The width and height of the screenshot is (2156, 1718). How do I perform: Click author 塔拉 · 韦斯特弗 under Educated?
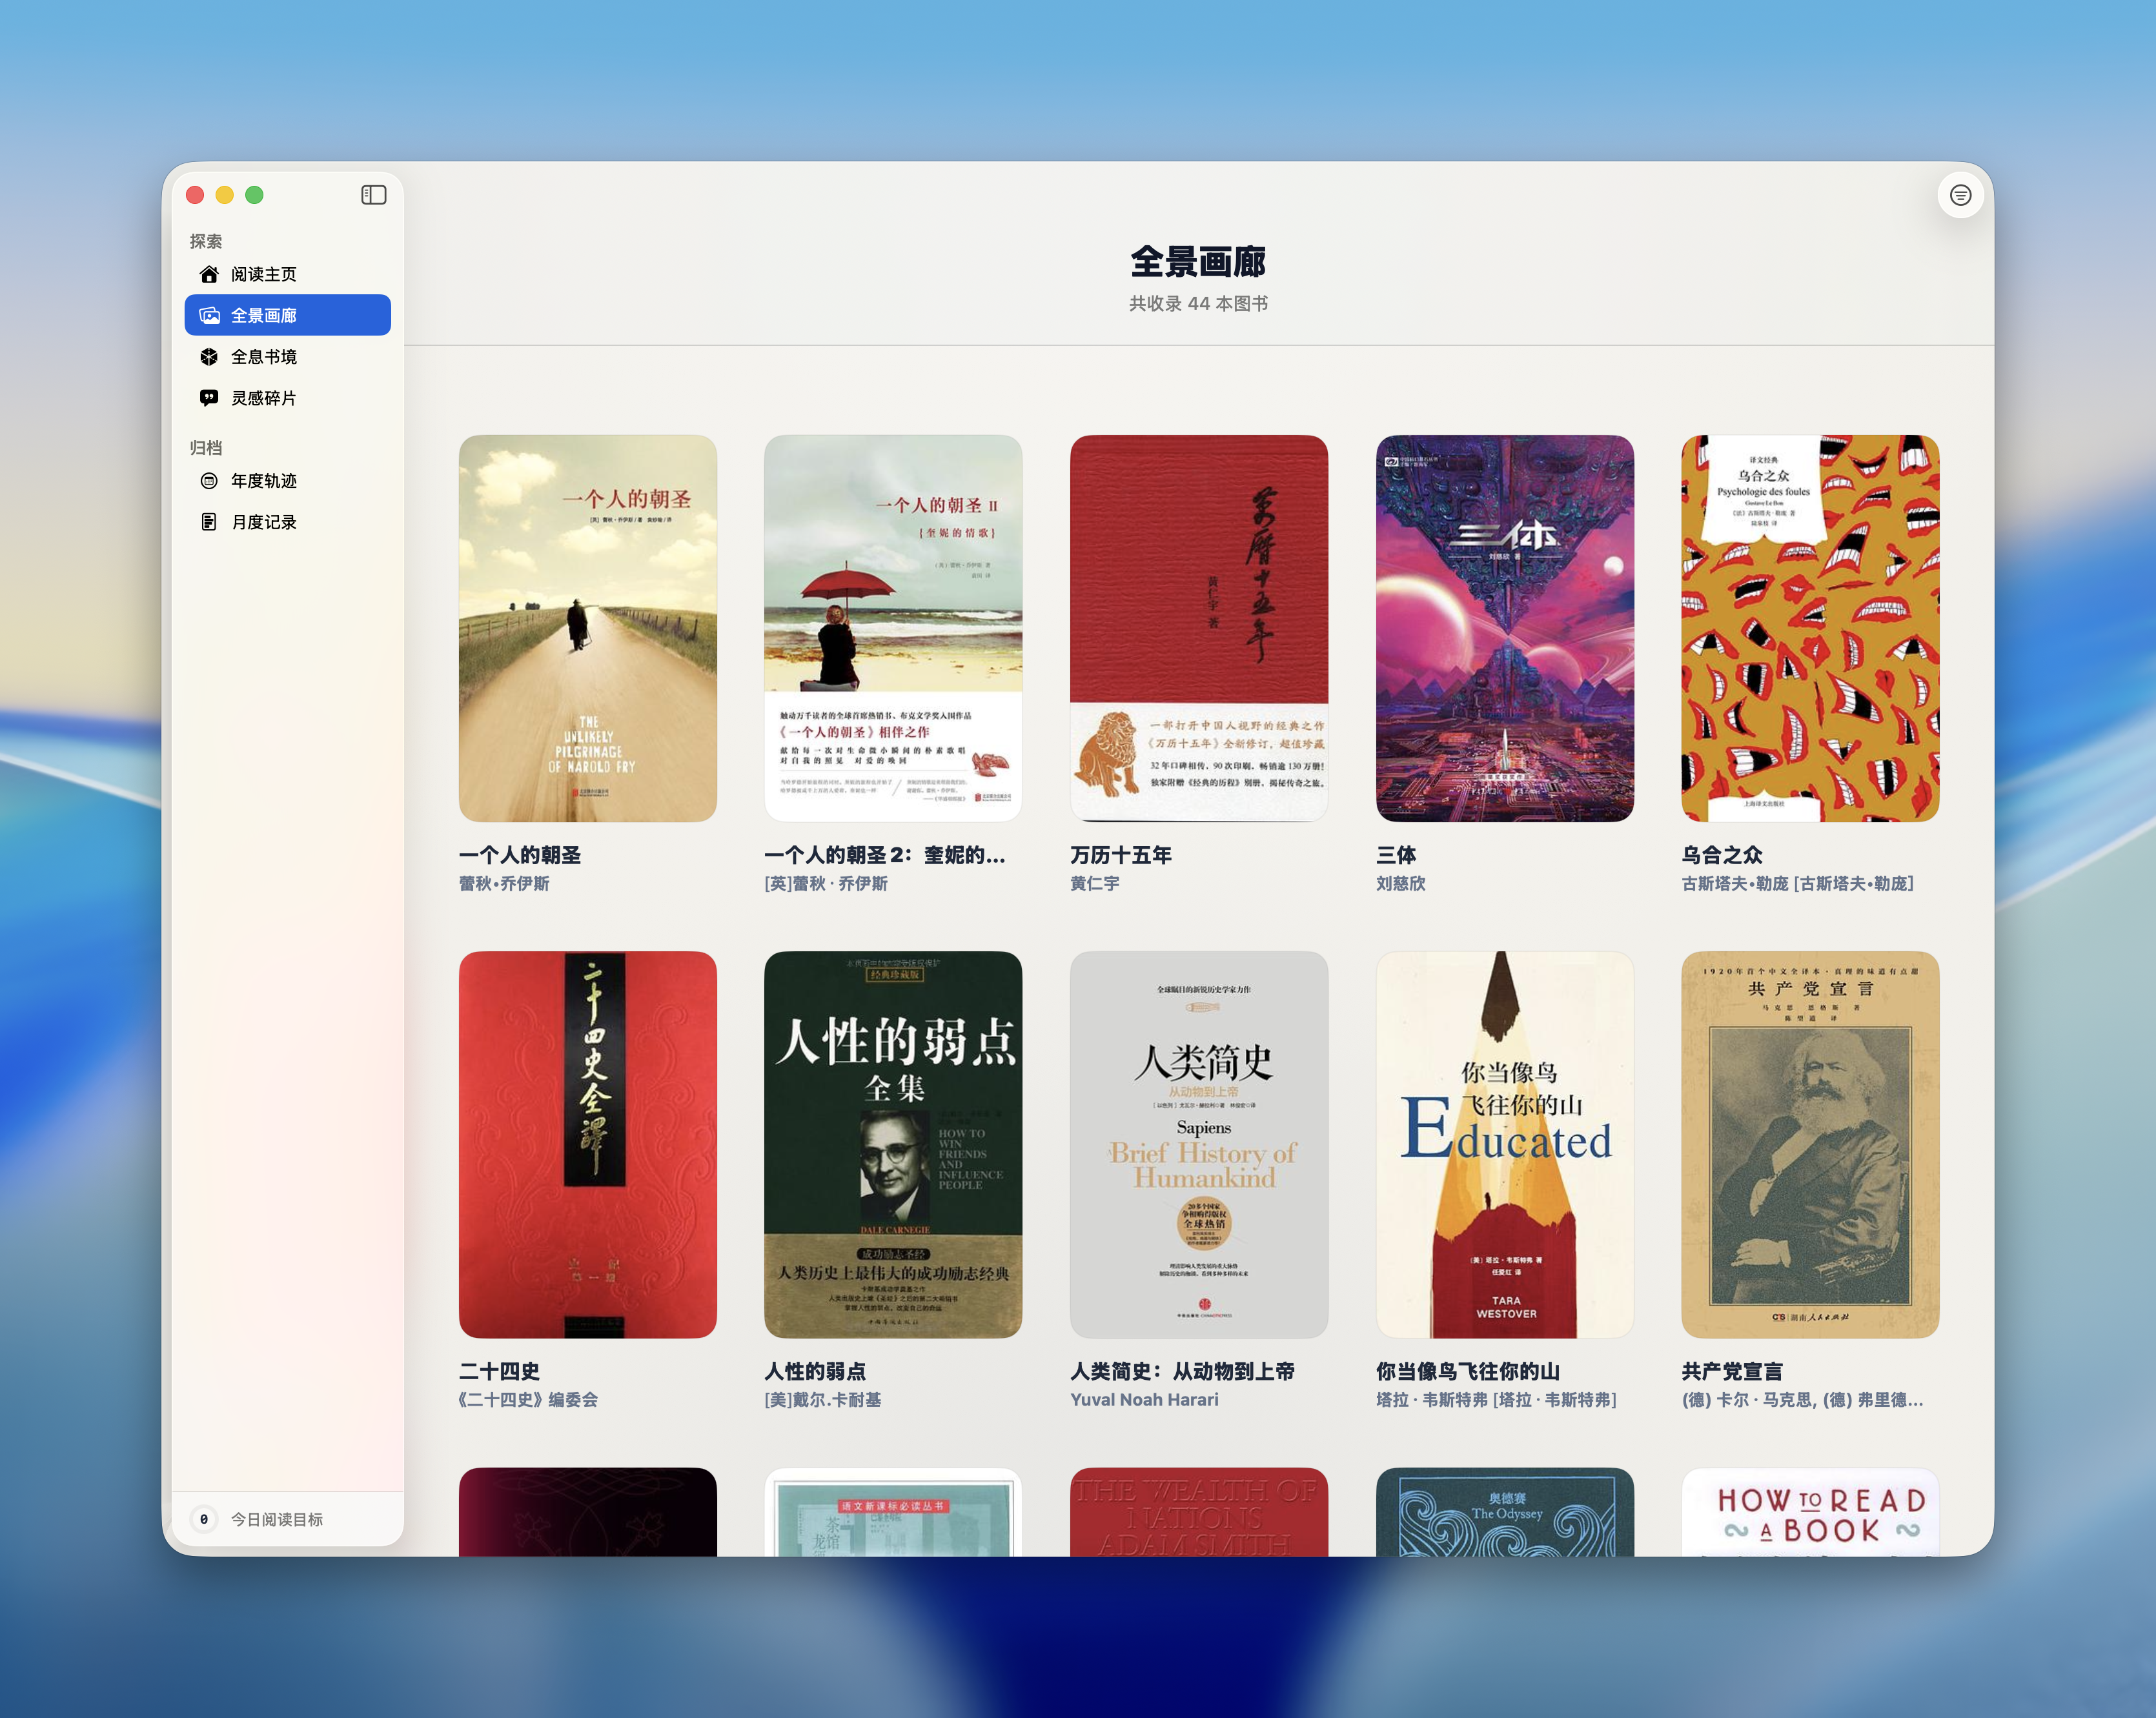pyautogui.click(x=1496, y=1399)
